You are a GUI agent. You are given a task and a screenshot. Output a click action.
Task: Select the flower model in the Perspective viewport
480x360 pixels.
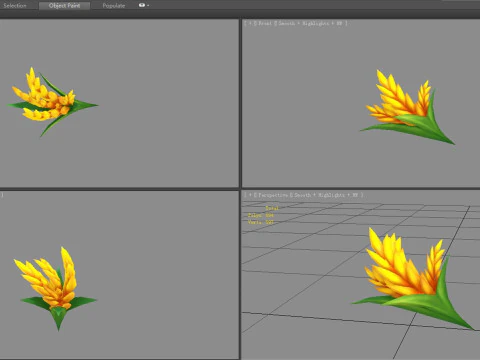(412, 278)
